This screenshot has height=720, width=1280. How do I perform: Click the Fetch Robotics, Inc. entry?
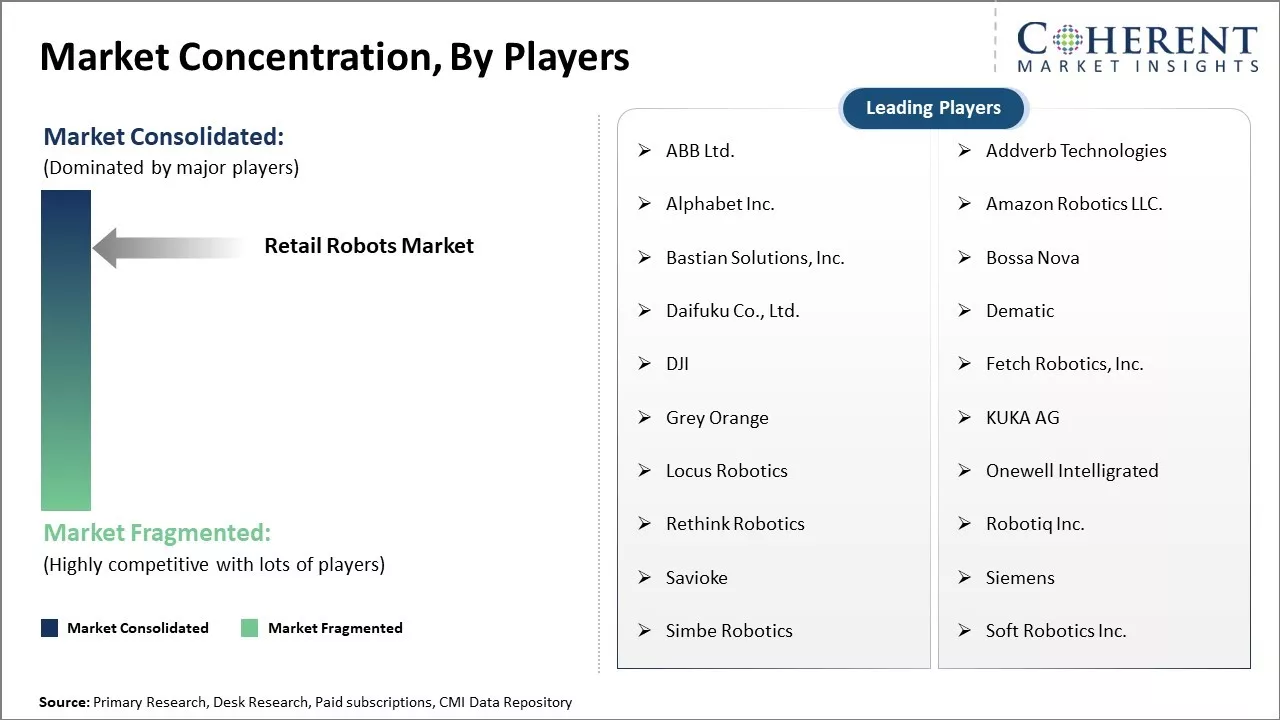(1064, 364)
